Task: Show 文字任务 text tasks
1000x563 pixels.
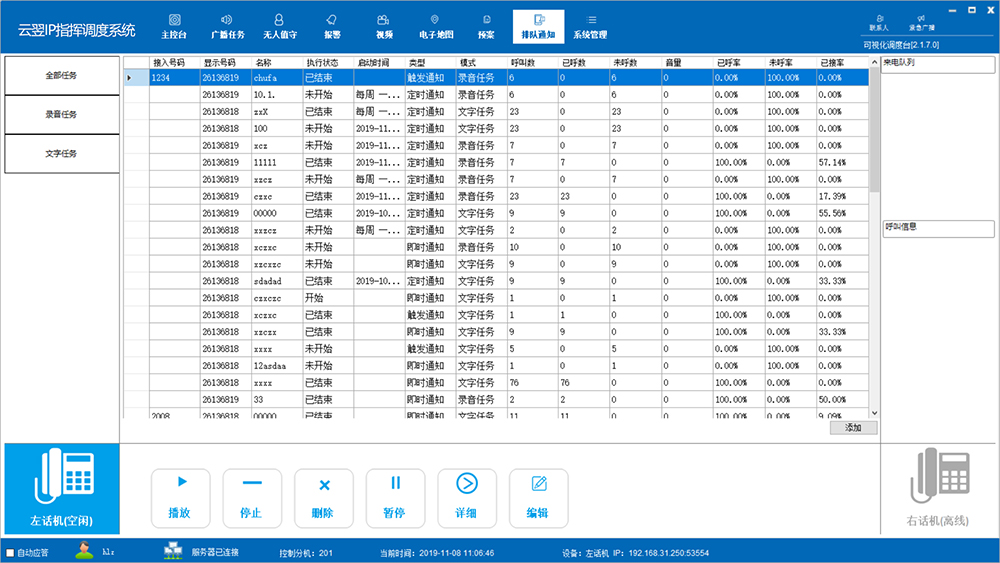Action: point(62,154)
